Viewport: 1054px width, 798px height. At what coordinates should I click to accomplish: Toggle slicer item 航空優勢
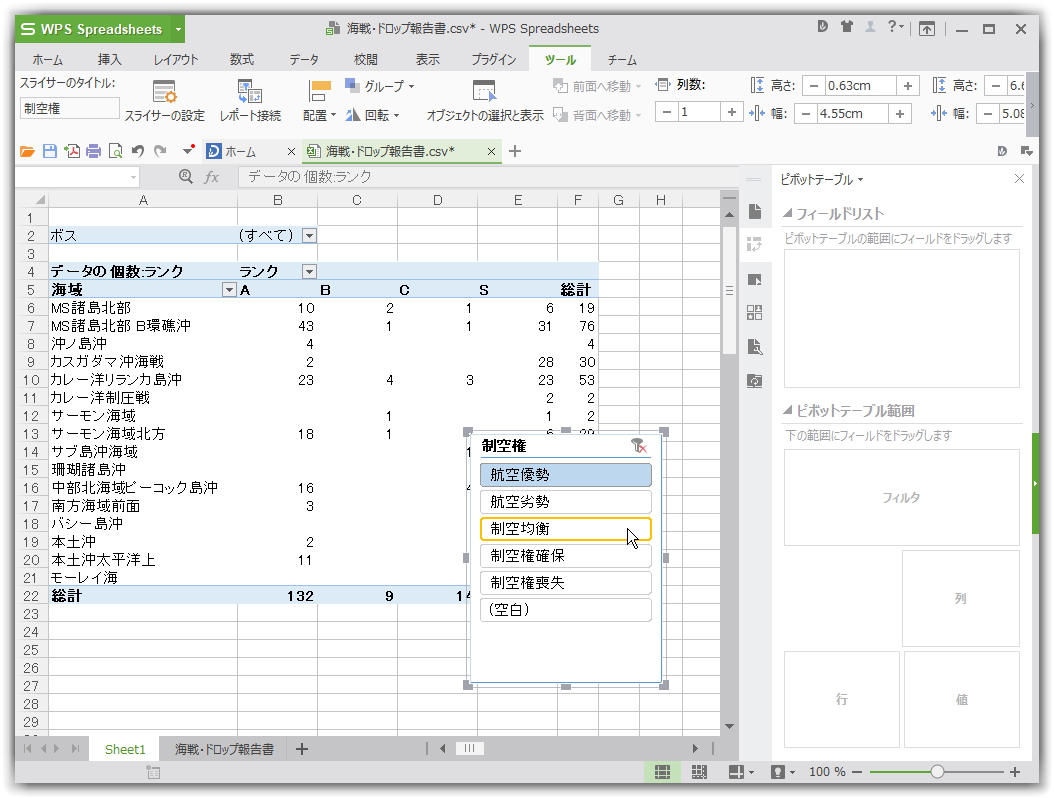coord(565,475)
